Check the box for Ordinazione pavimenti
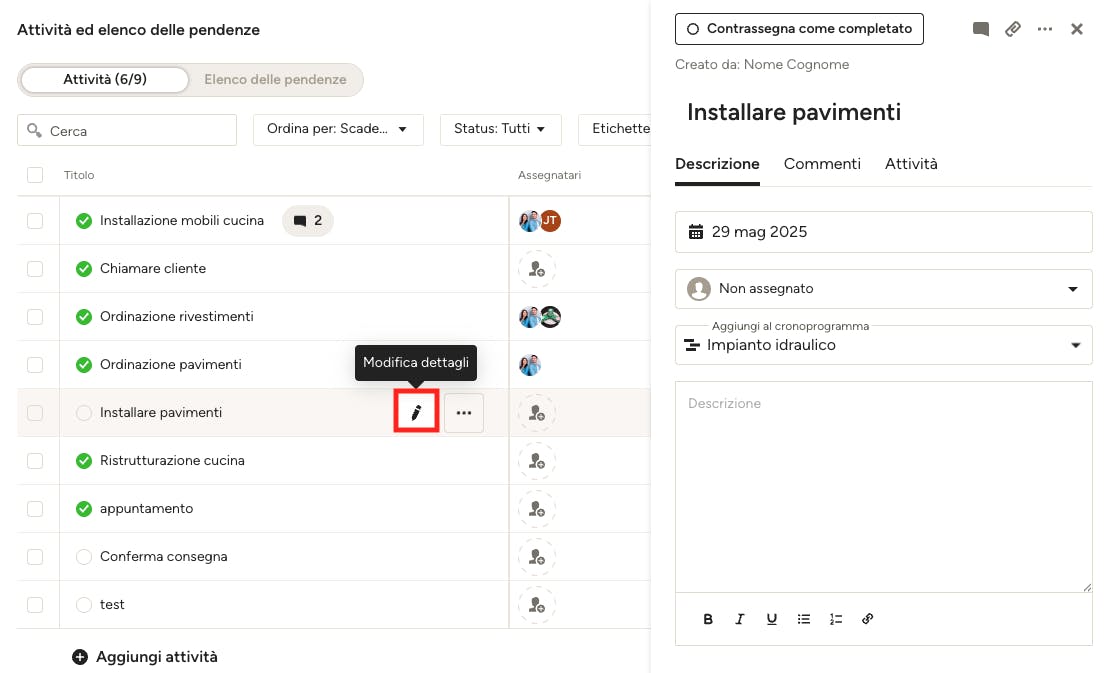The height and width of the screenshot is (673, 1113). (x=35, y=365)
